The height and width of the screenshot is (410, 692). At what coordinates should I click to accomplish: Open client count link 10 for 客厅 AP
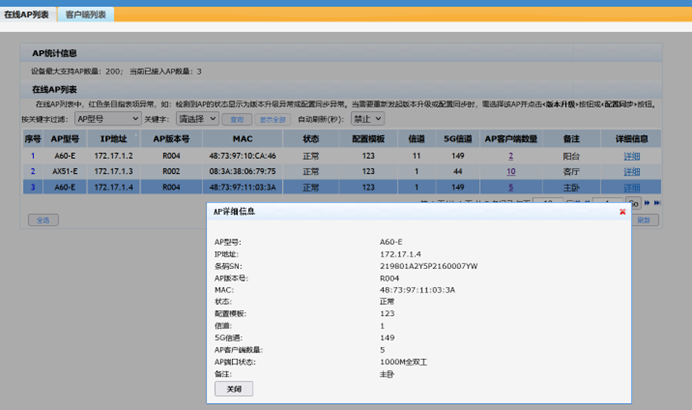coord(511,172)
